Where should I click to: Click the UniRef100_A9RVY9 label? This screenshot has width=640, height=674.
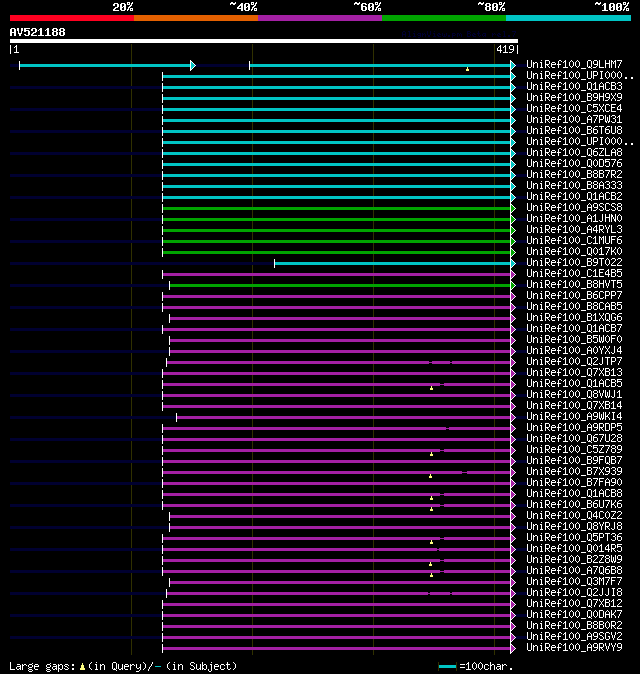574,647
